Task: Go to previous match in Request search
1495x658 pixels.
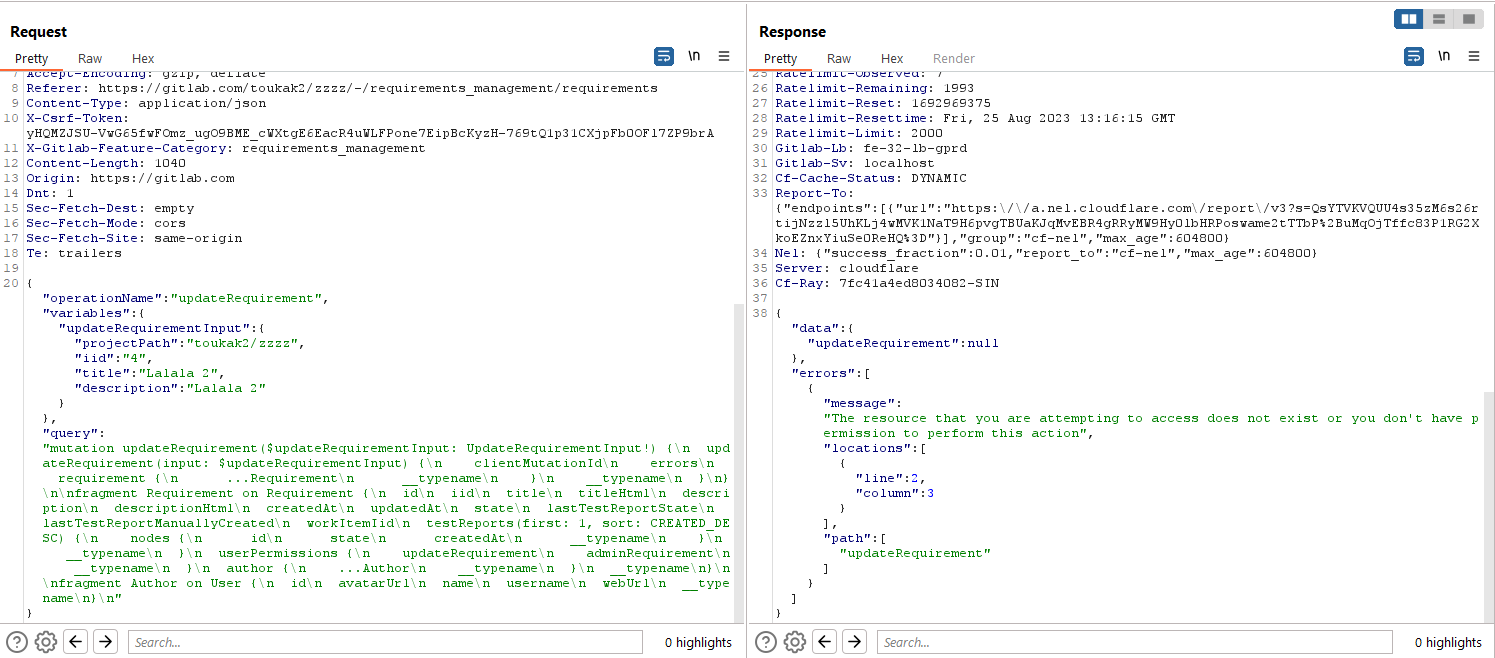Action: click(x=76, y=642)
